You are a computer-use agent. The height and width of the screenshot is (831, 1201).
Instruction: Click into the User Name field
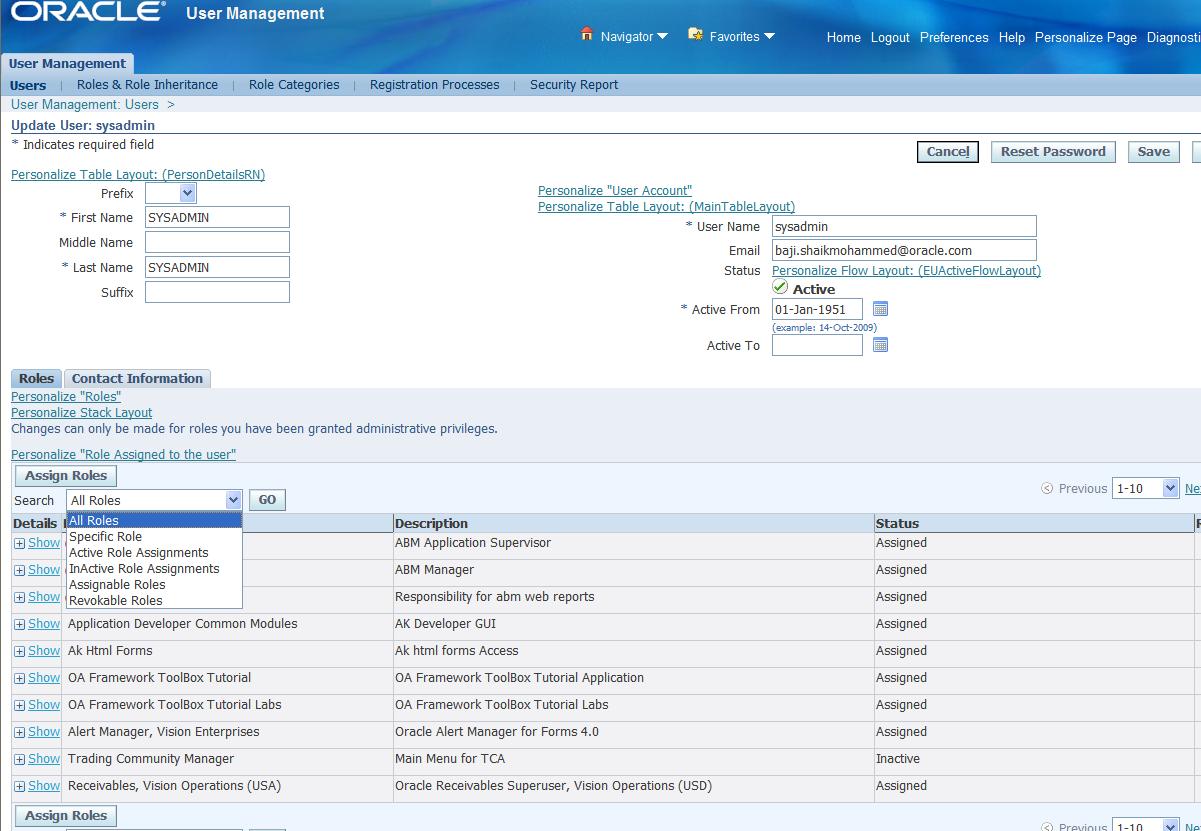coord(904,226)
